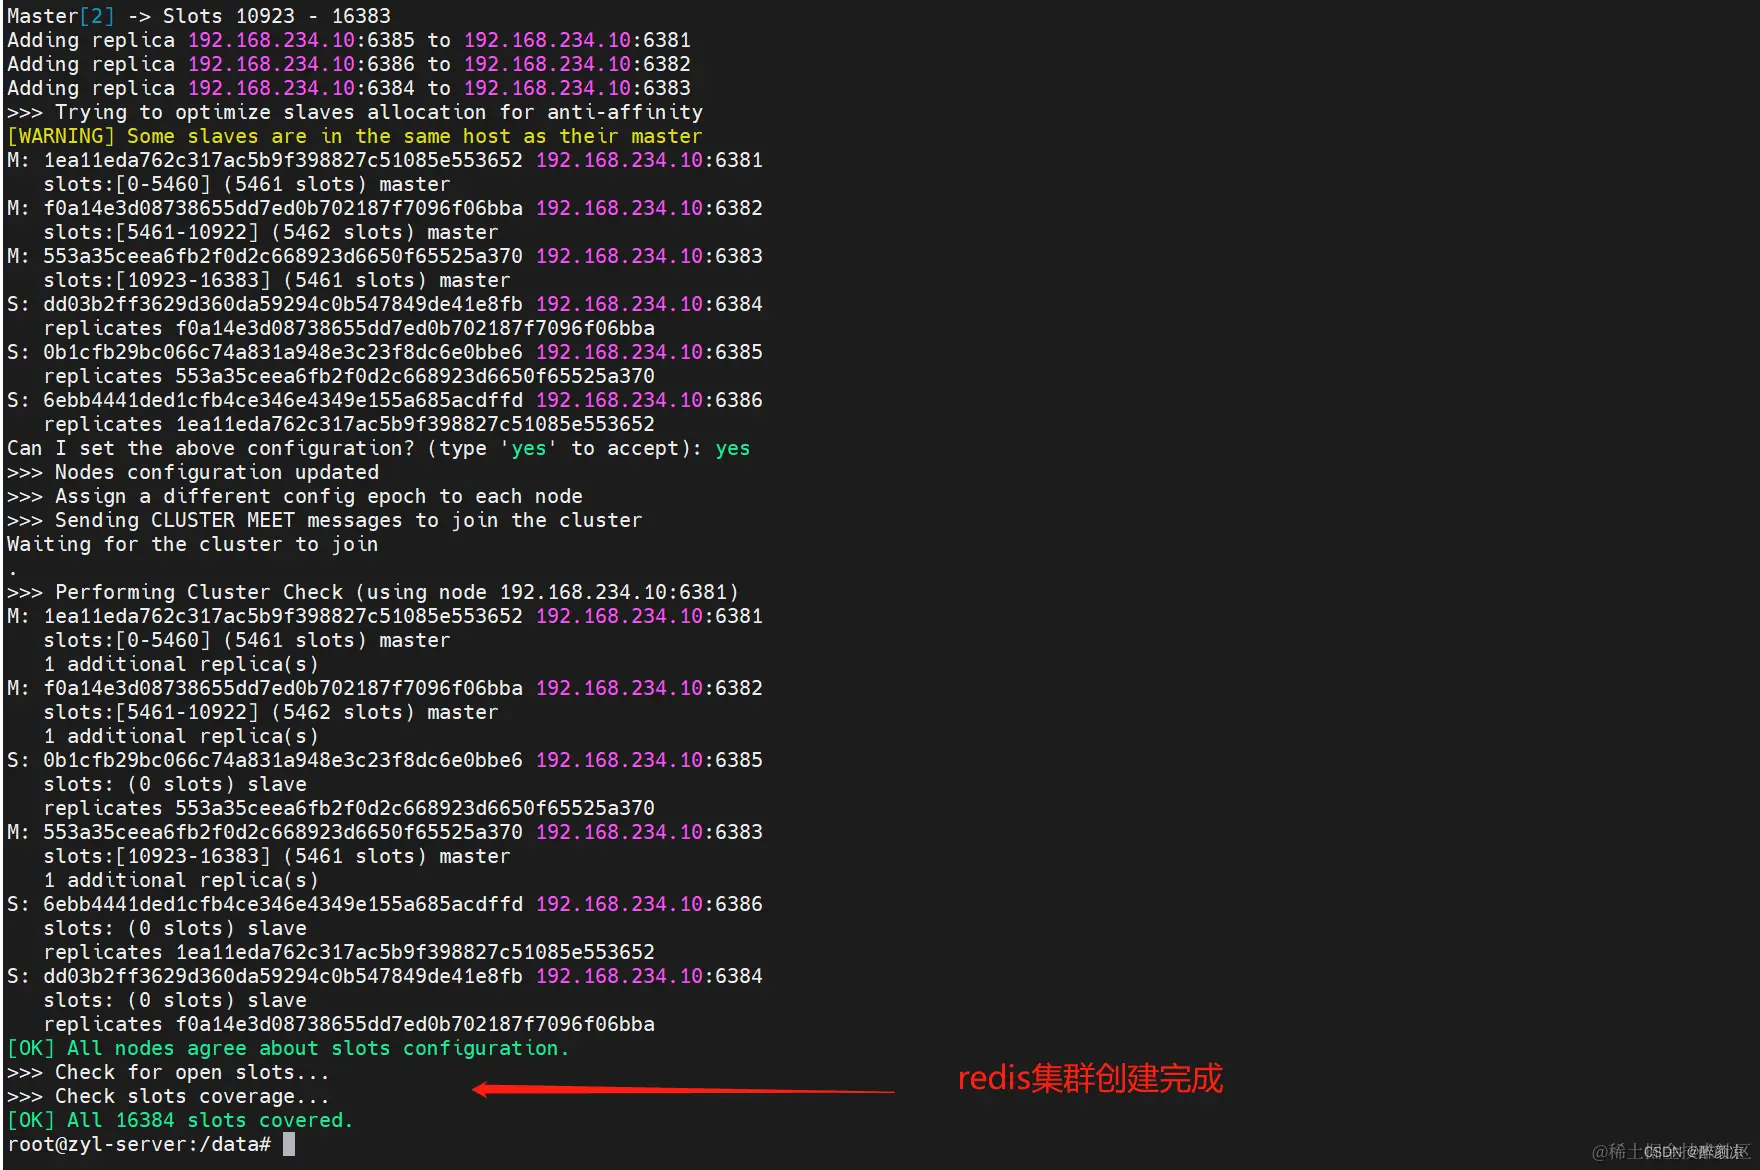Click 'slots: (0 slots) slave' under node 6385
Screen dimensions: 1760x1170
click(x=175, y=784)
